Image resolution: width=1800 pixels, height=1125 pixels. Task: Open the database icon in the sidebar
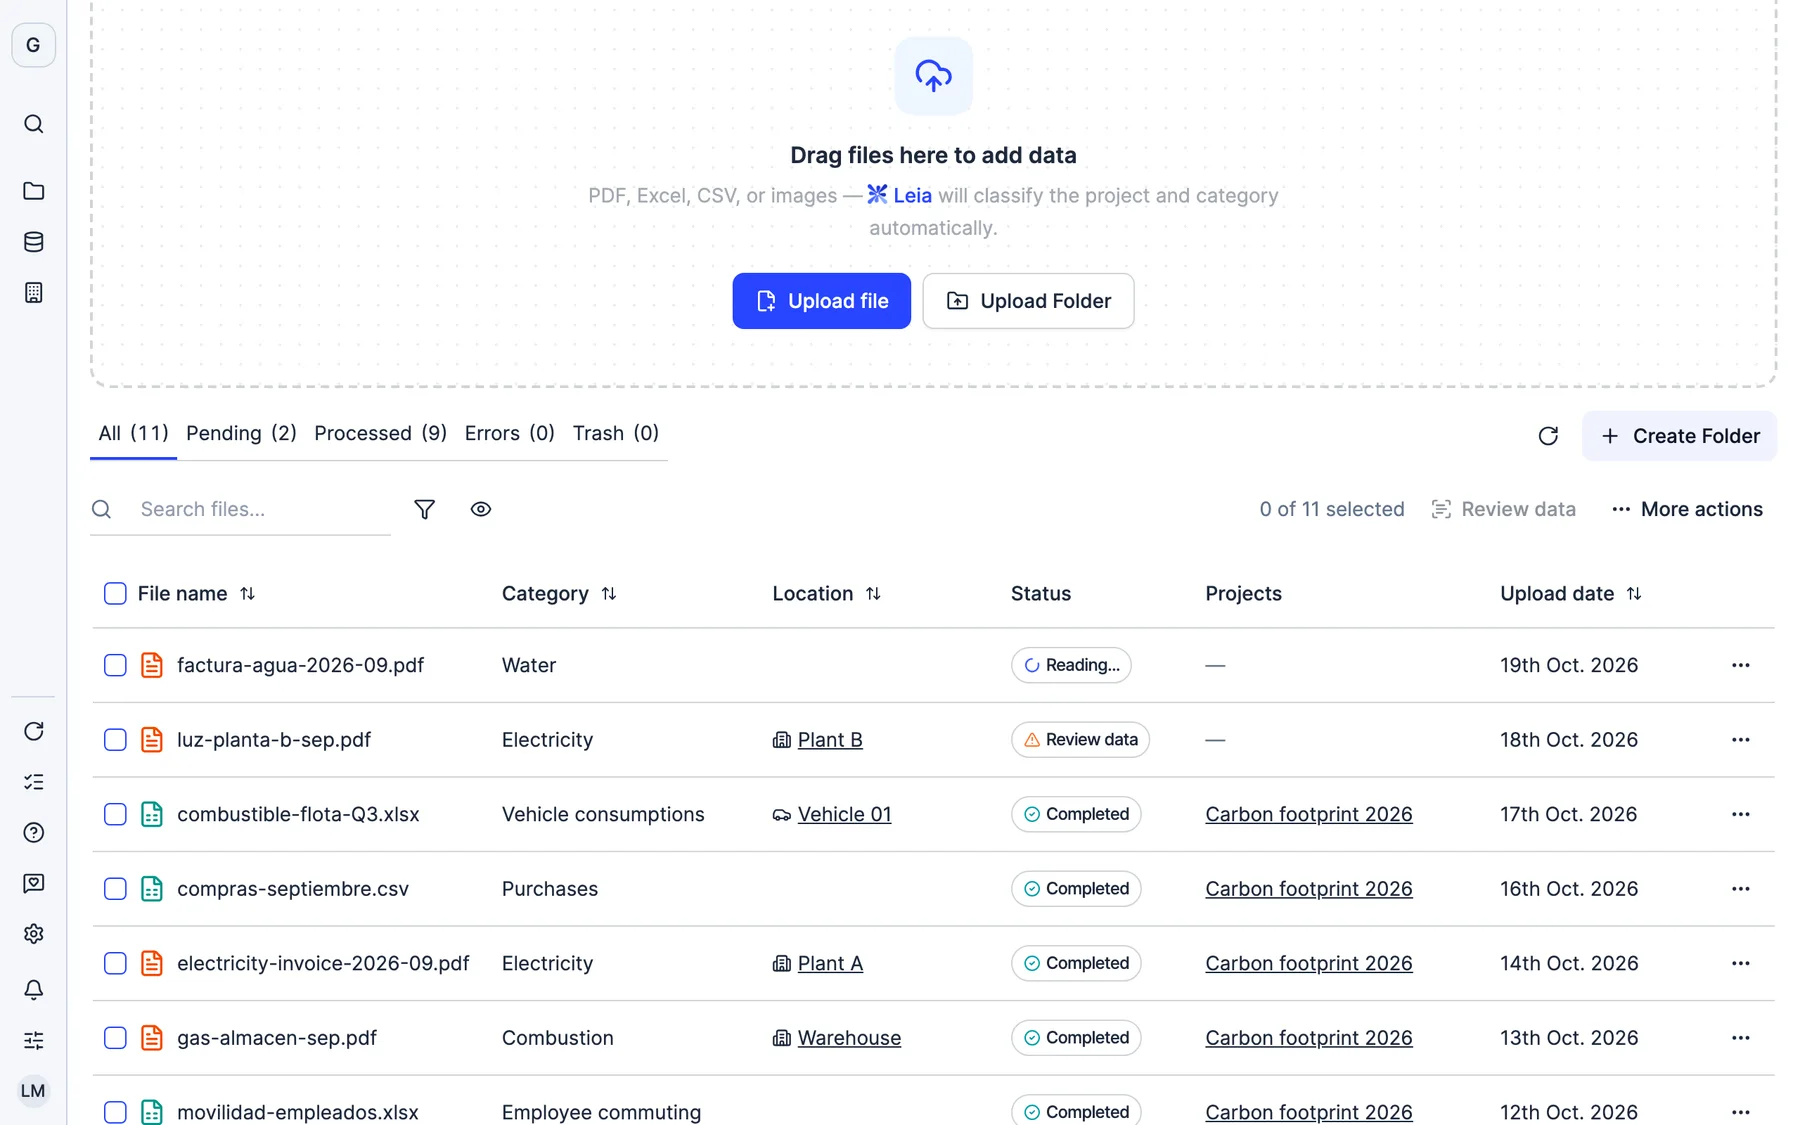(33, 241)
